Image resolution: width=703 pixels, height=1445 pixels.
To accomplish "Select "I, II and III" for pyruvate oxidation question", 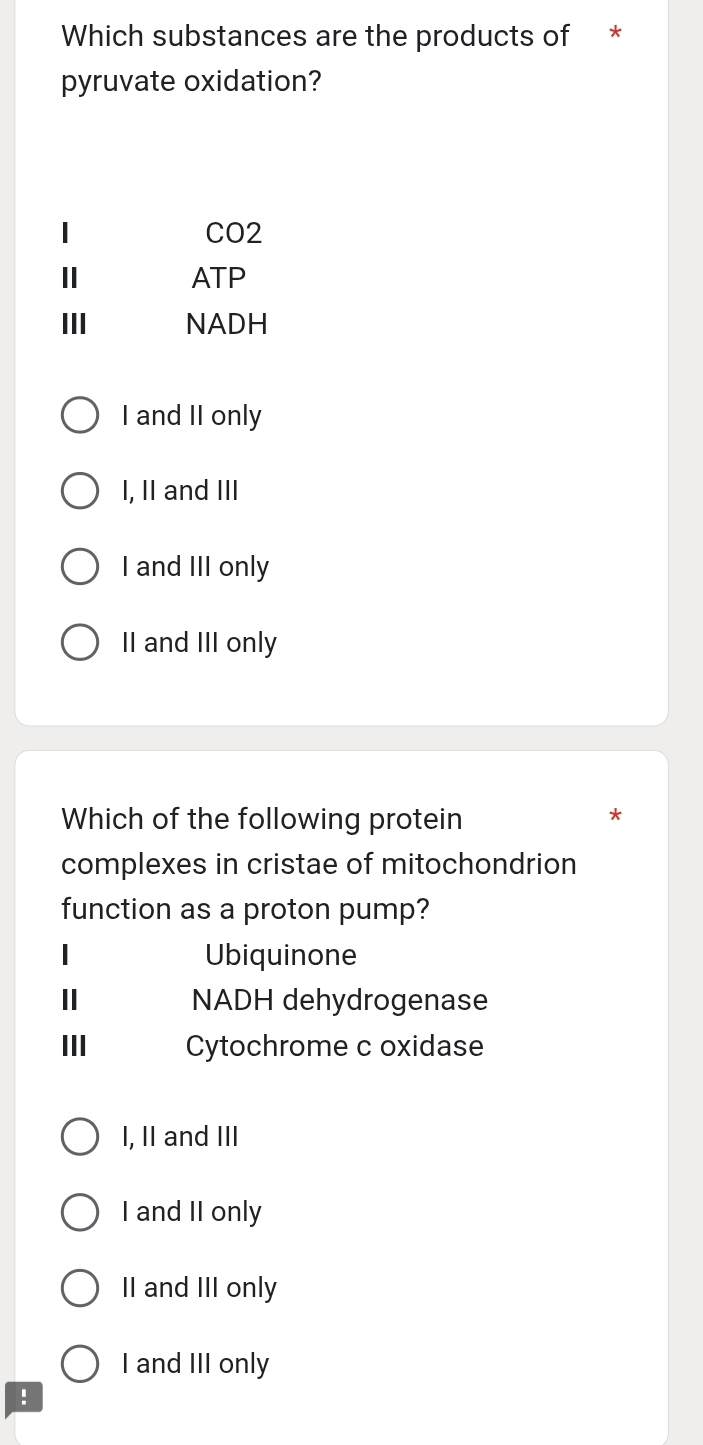I will [x=80, y=490].
